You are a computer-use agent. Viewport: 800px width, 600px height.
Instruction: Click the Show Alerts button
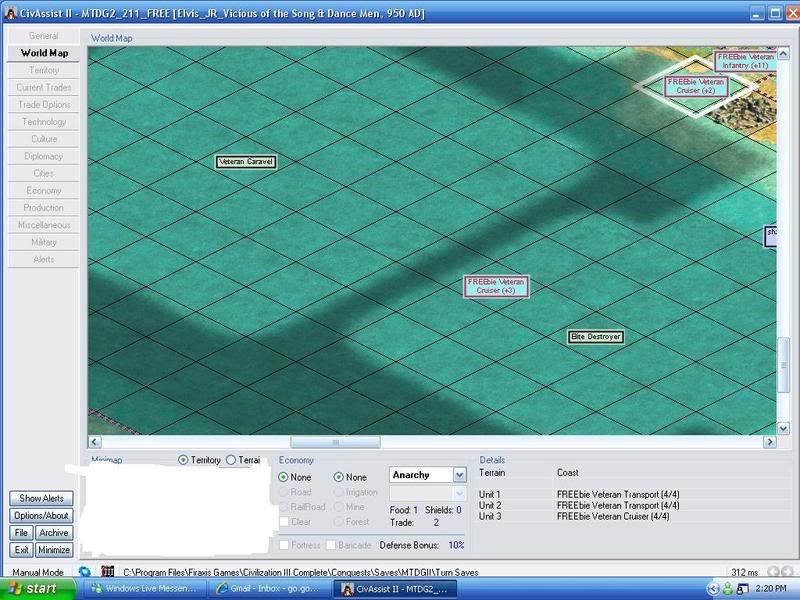(x=41, y=498)
